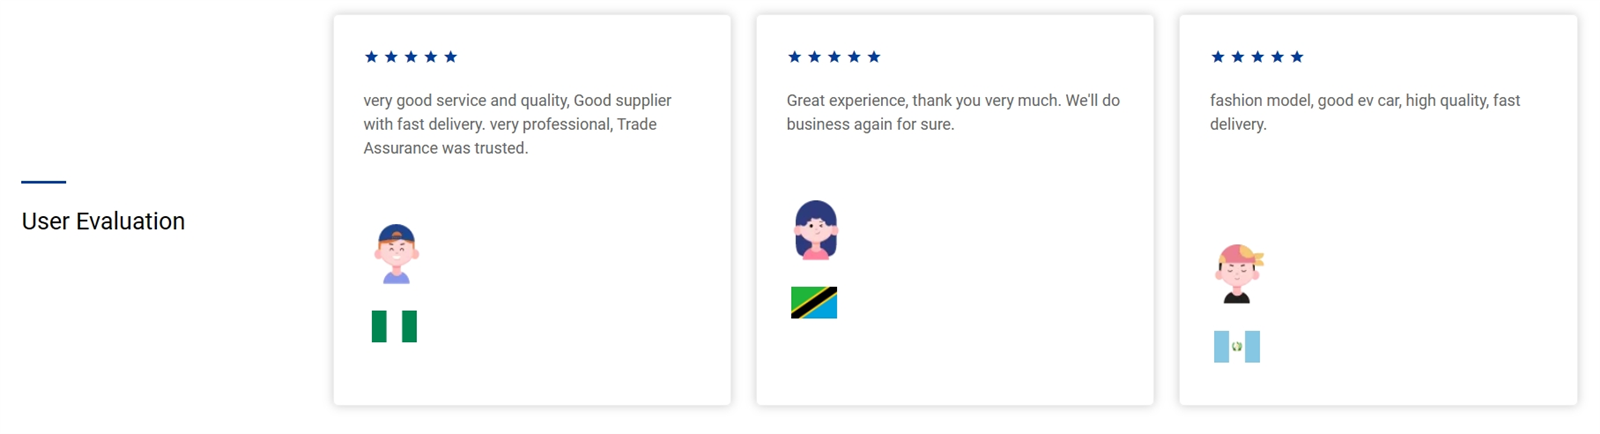Click the first star in the "Great experience" review
Viewport: 1600px width, 434px height.
point(795,57)
